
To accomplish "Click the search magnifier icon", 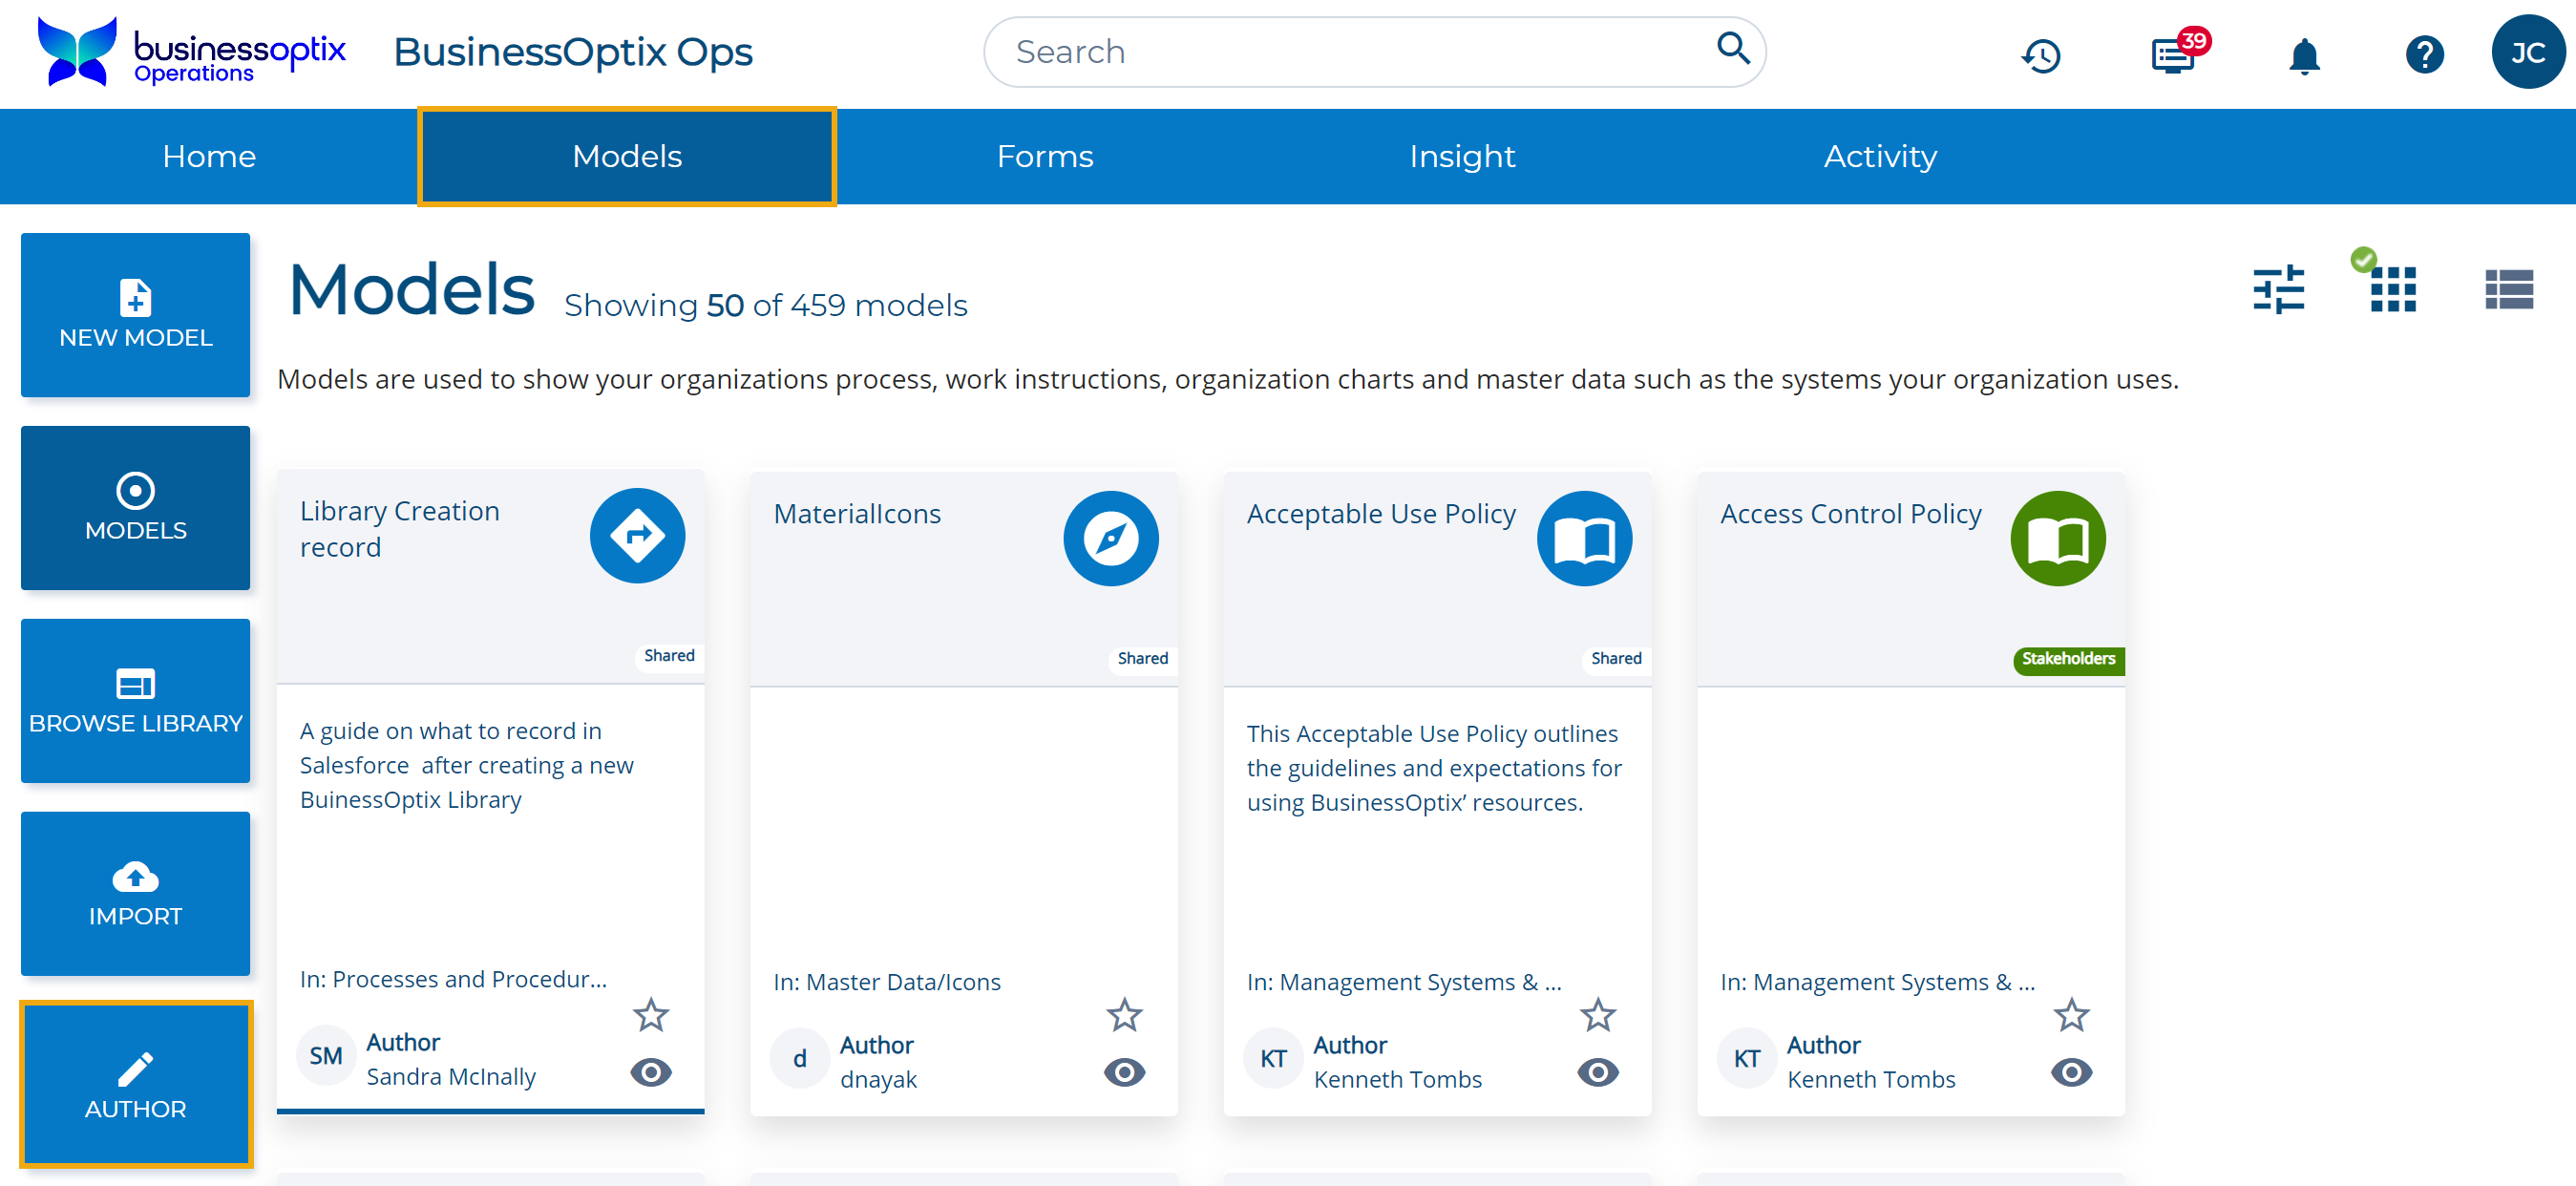I will point(1733,48).
